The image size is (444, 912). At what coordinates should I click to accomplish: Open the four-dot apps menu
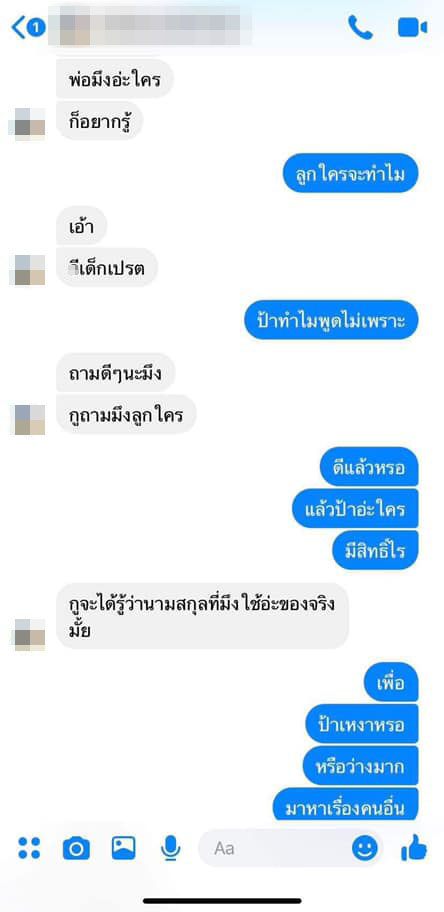click(x=29, y=848)
